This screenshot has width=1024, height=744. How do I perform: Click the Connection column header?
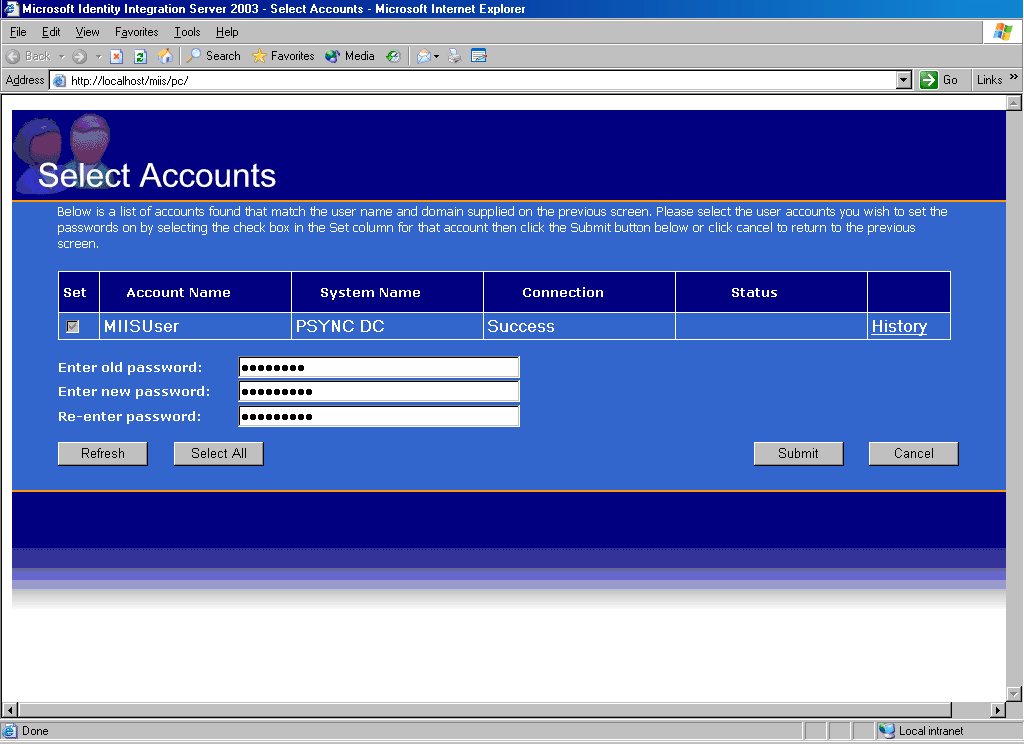(579, 292)
